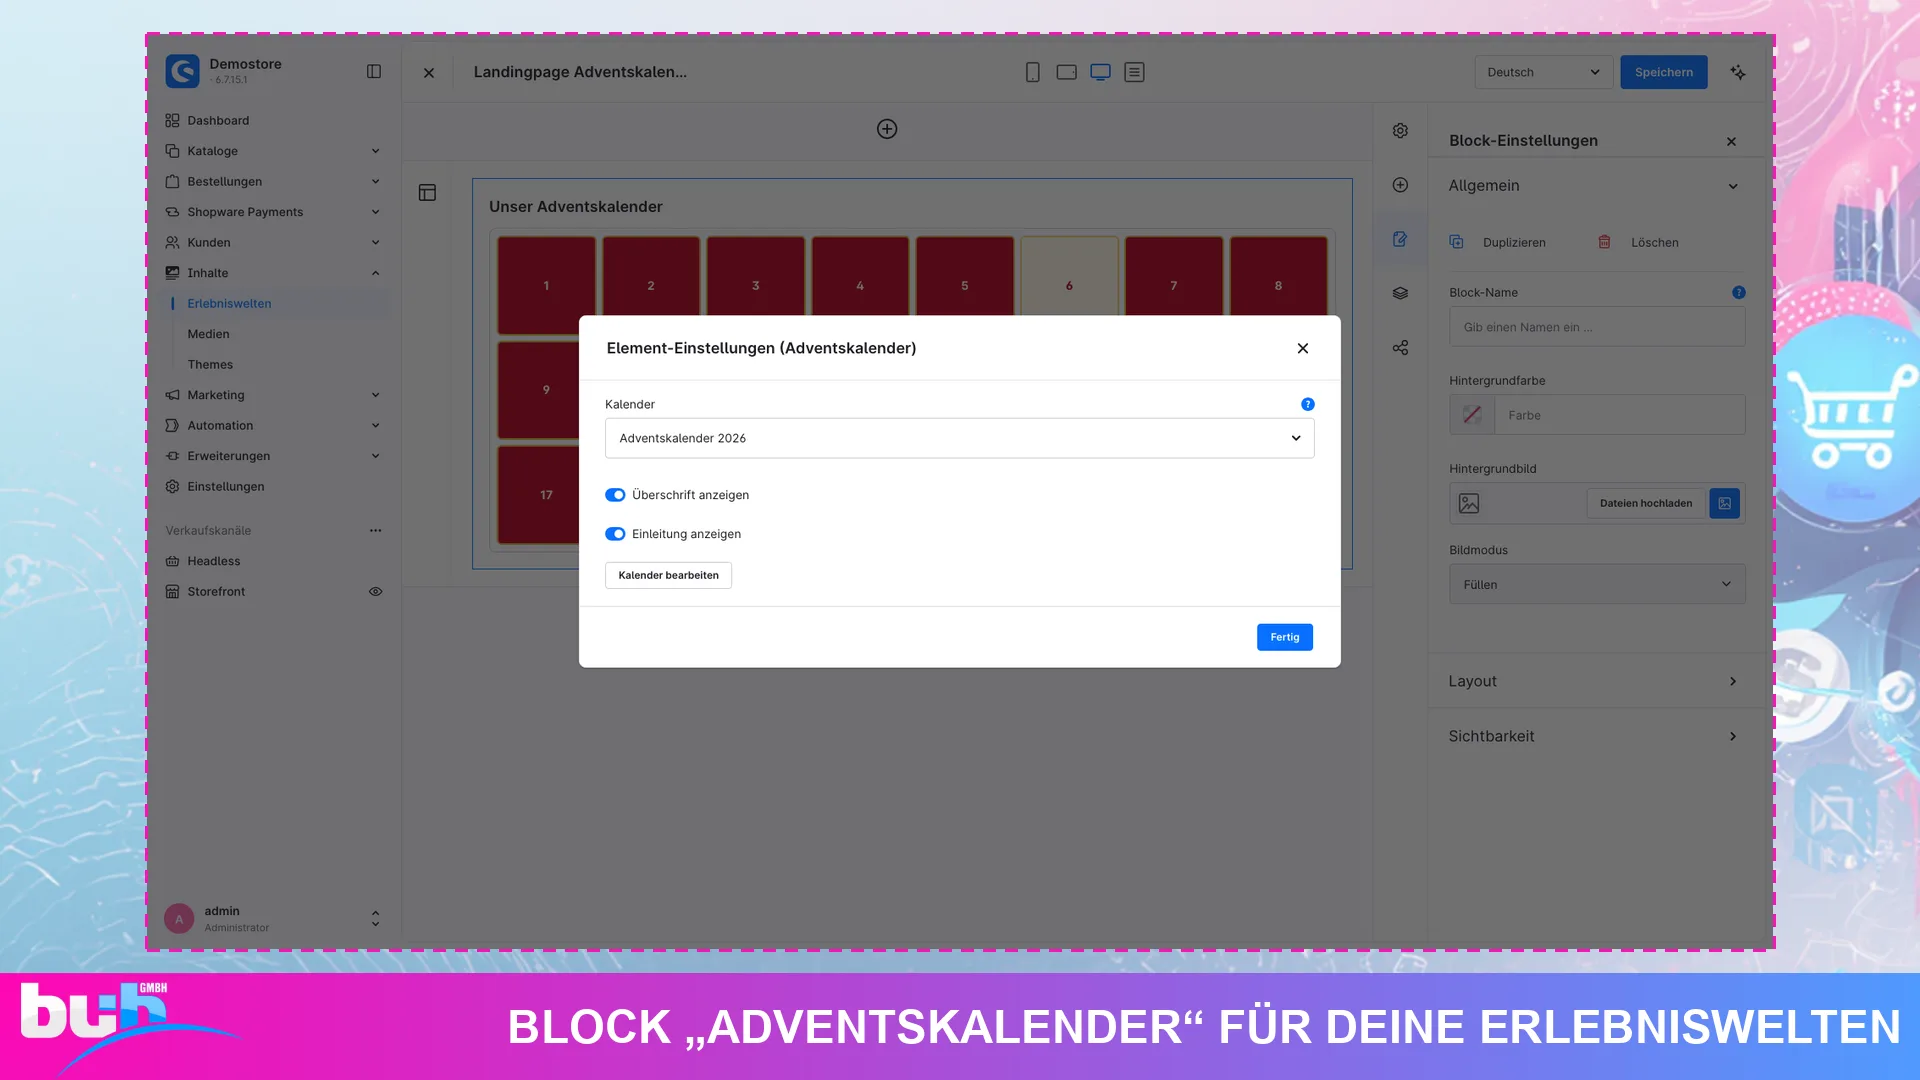Click the Duplizieren block action
Screen dimensions: 1920x1080
click(1498, 242)
